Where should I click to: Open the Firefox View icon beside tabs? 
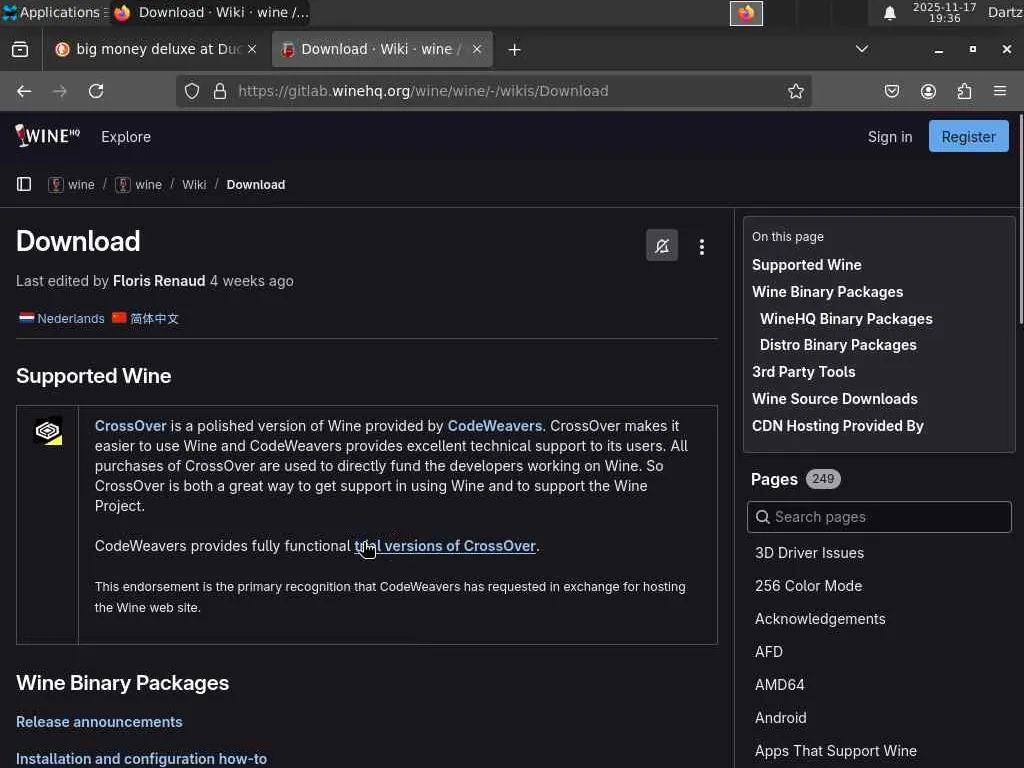pos(20,50)
